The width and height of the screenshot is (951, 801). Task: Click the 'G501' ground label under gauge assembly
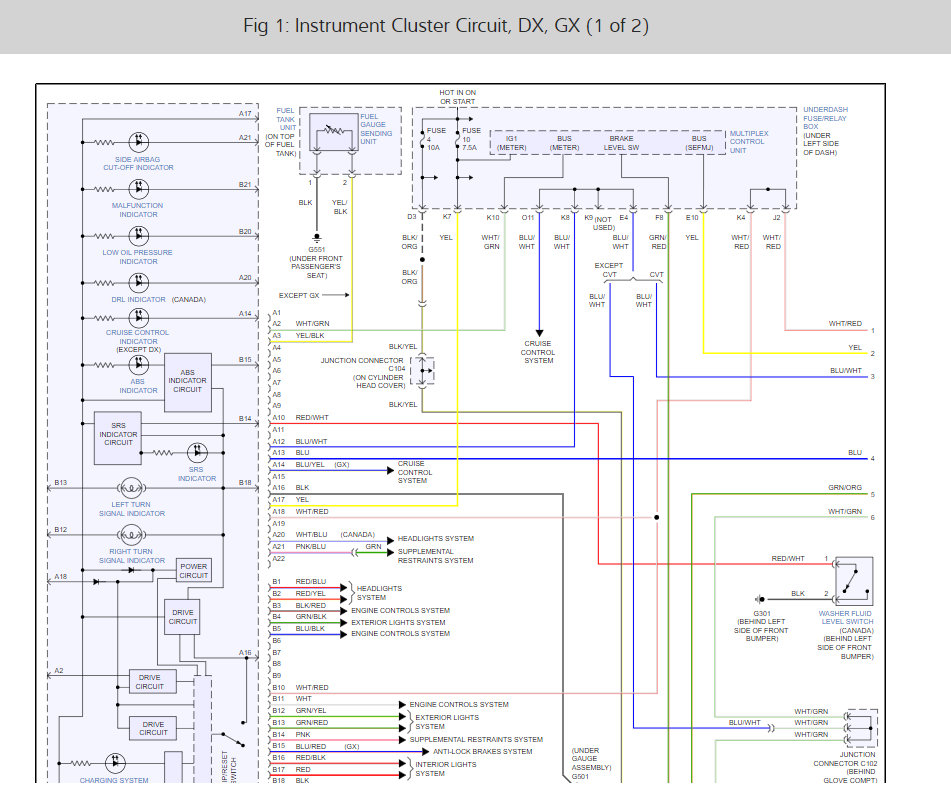pyautogui.click(x=580, y=776)
